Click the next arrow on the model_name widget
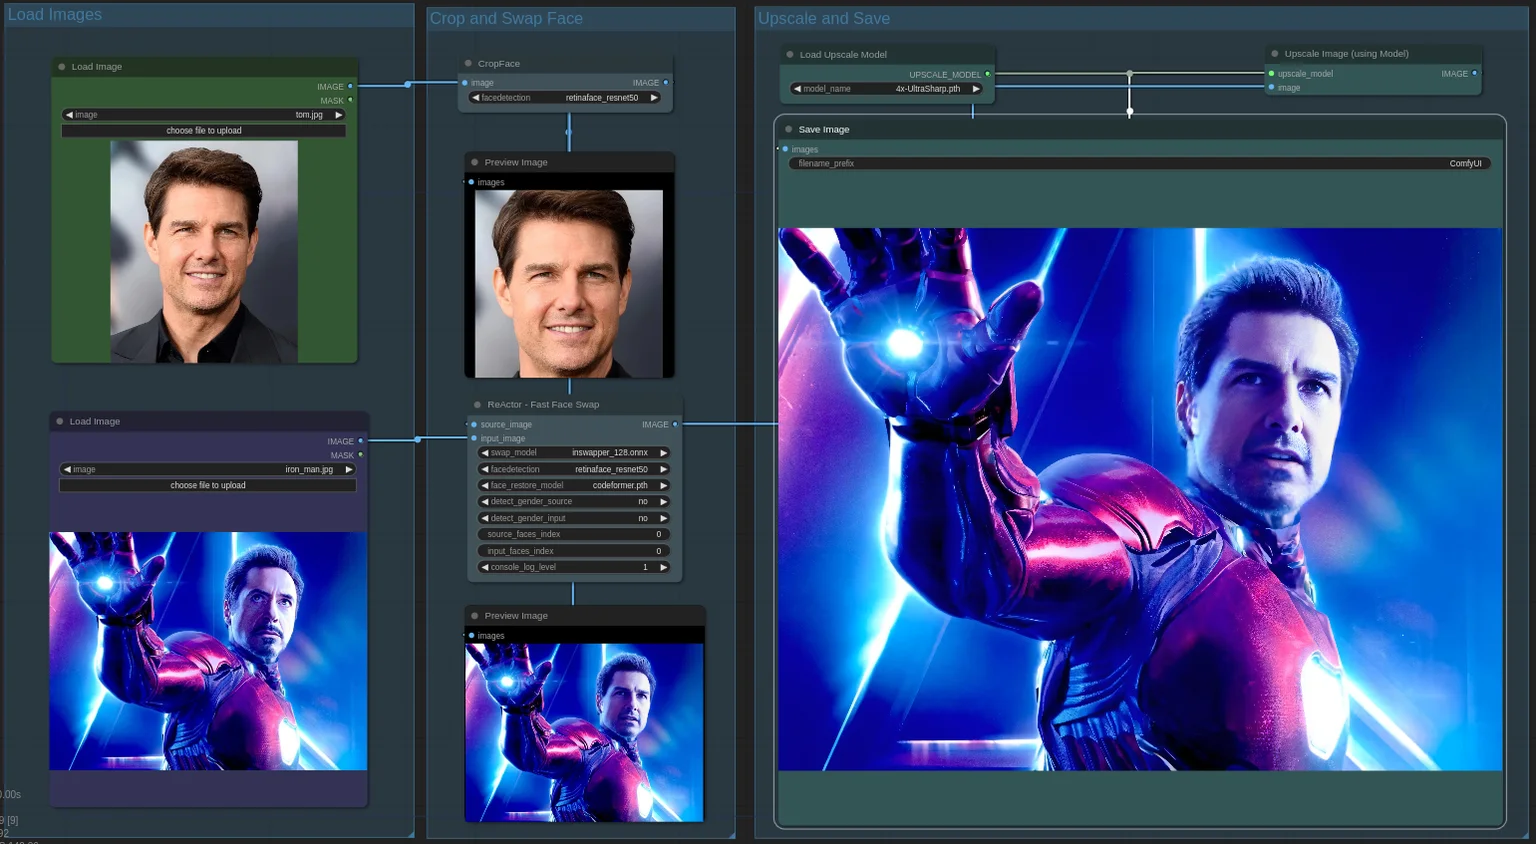 tap(977, 89)
